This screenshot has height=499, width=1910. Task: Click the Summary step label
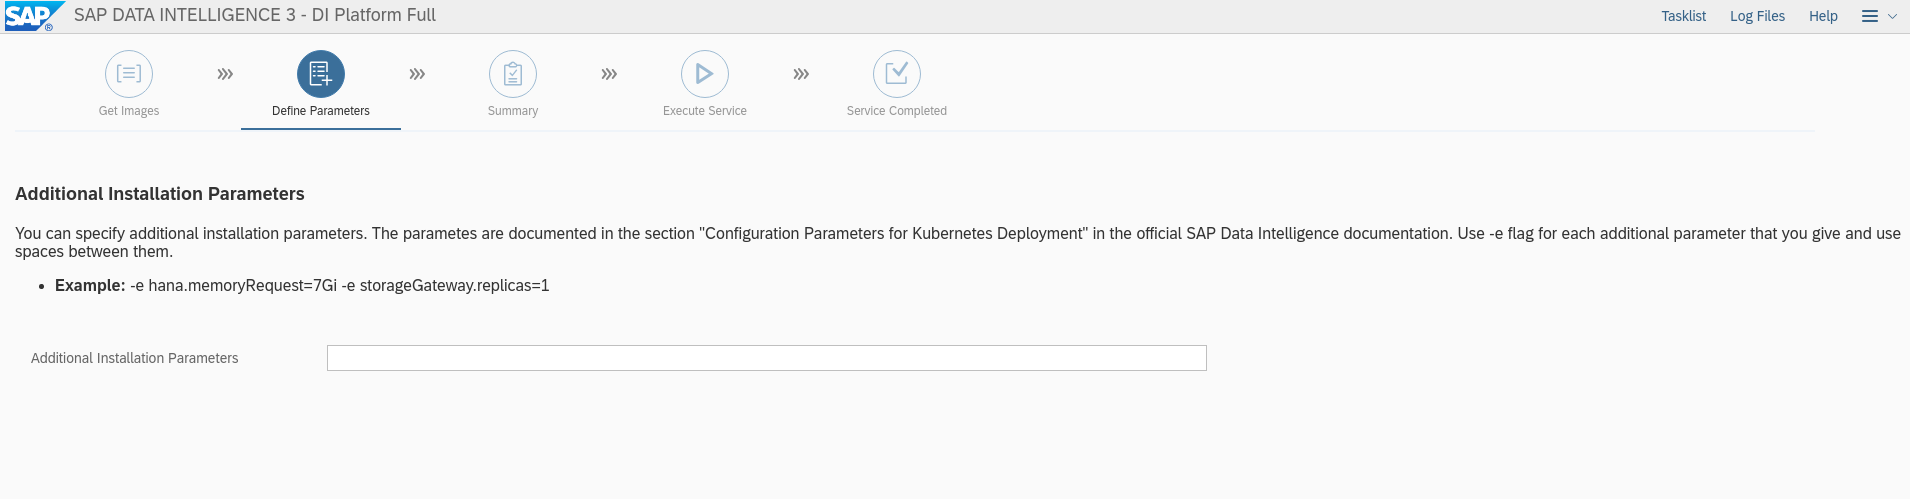point(513,111)
